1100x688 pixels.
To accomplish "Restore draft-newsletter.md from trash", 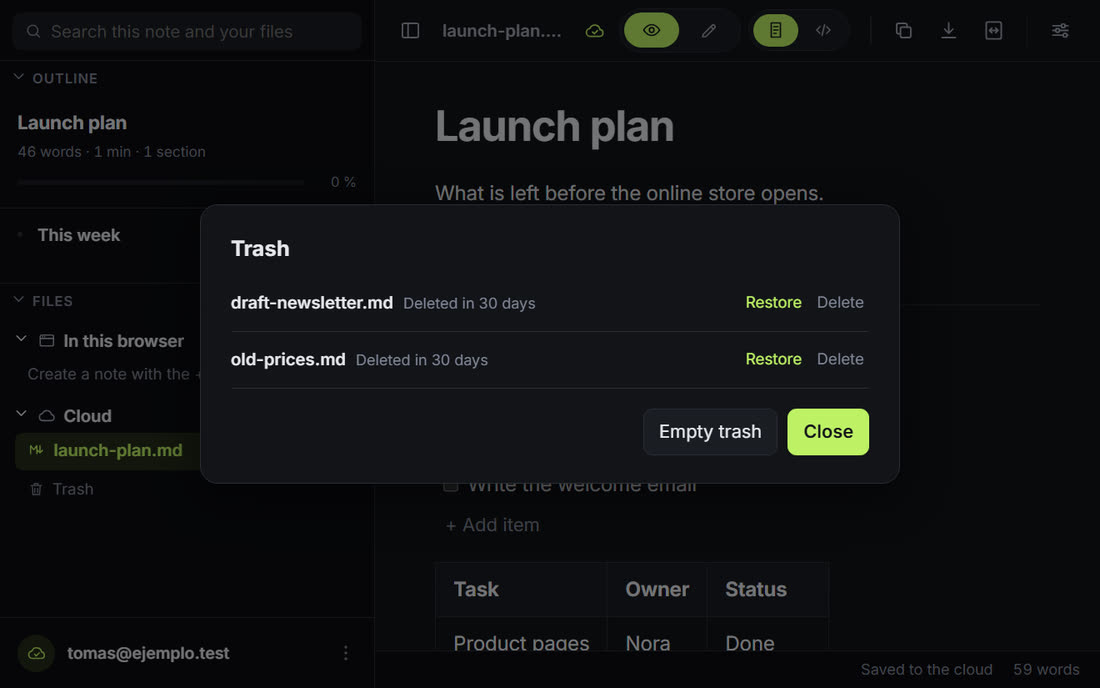I will [773, 302].
